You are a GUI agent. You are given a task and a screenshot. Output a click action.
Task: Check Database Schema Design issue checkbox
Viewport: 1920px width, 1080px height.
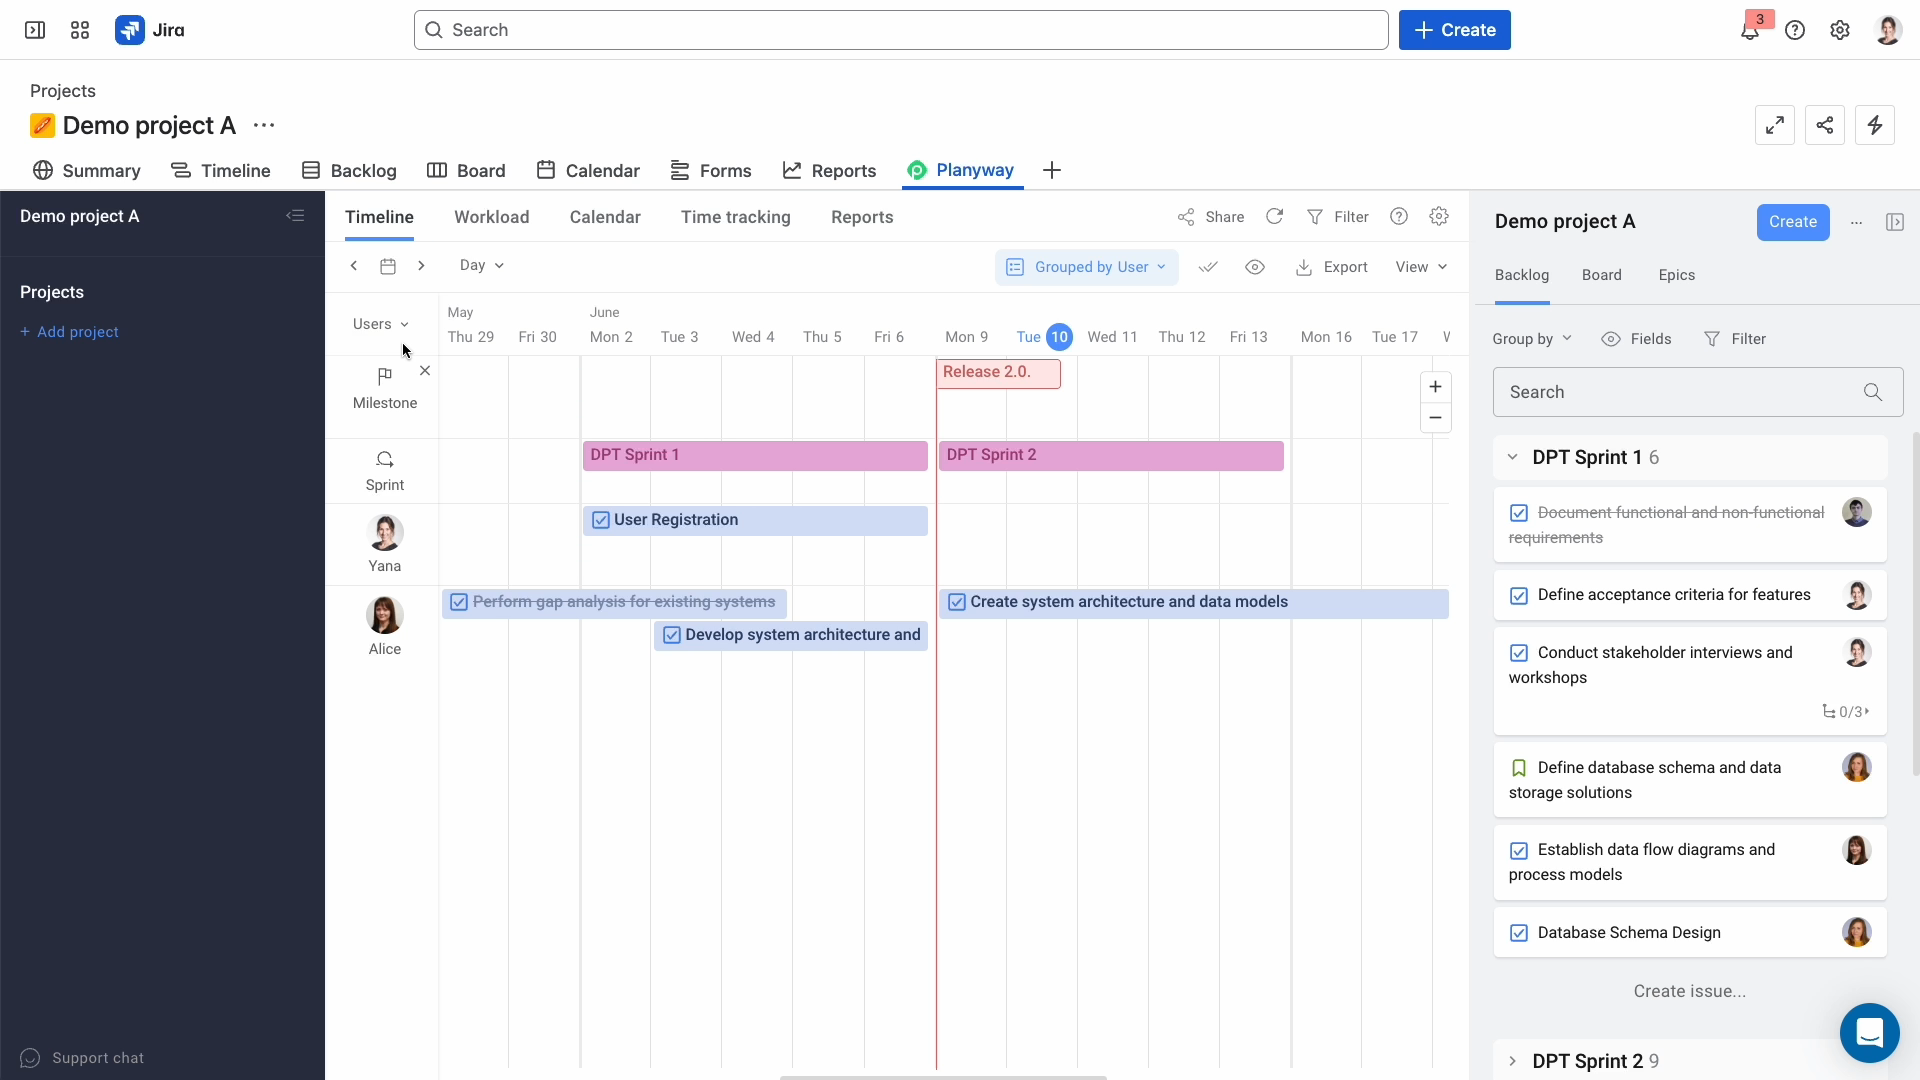click(x=1518, y=933)
